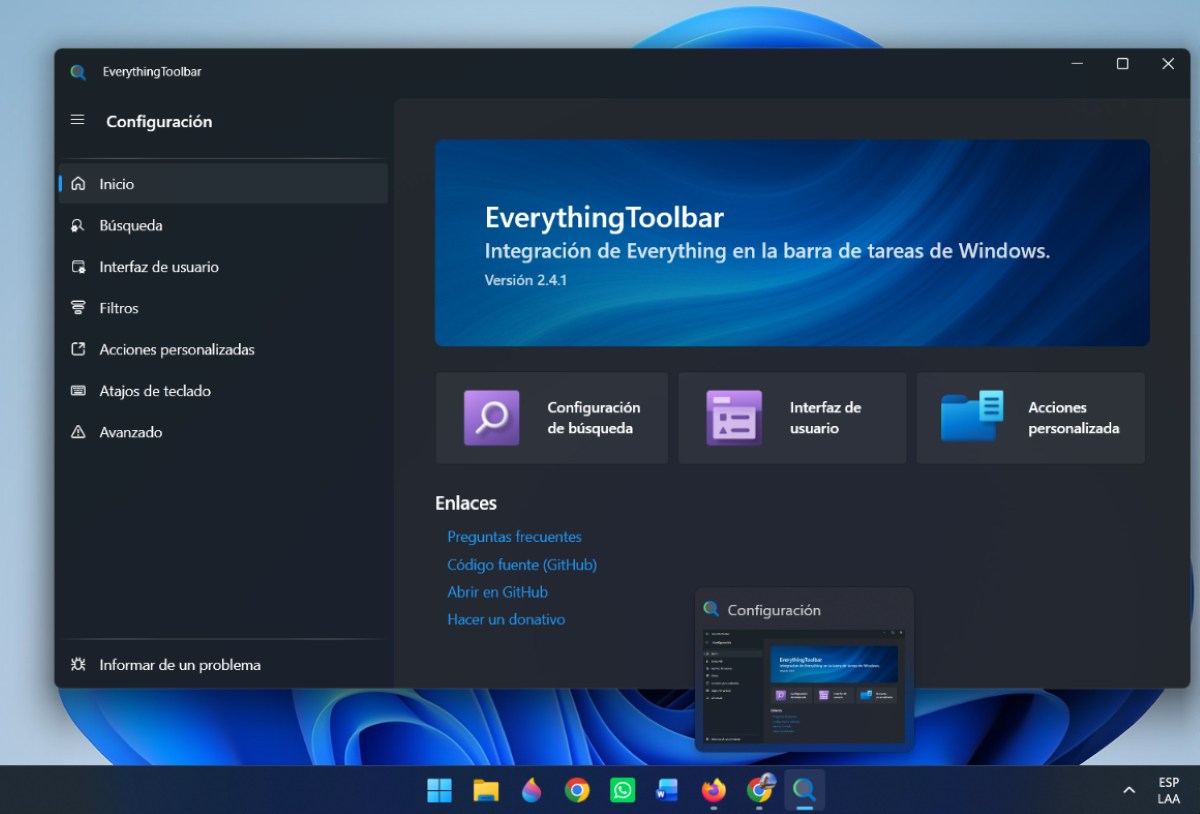1200x814 pixels.
Task: Open the Código fuente (GitHub) link
Action: click(x=522, y=565)
